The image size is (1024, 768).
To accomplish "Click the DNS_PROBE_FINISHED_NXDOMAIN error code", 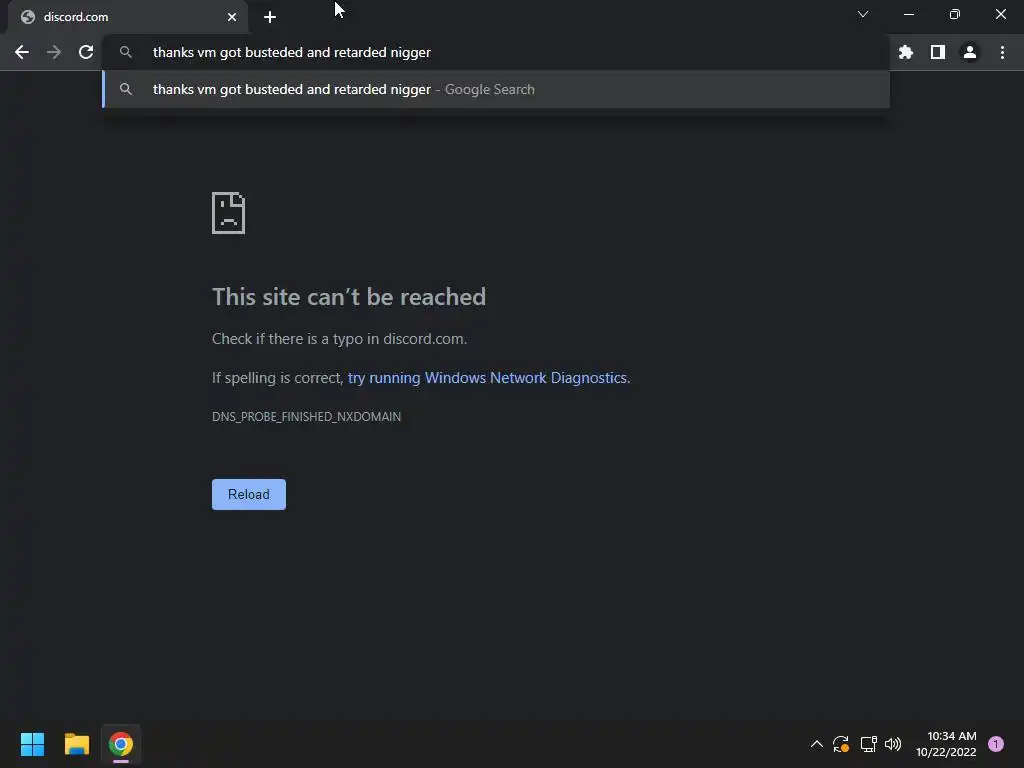I will (x=306, y=417).
